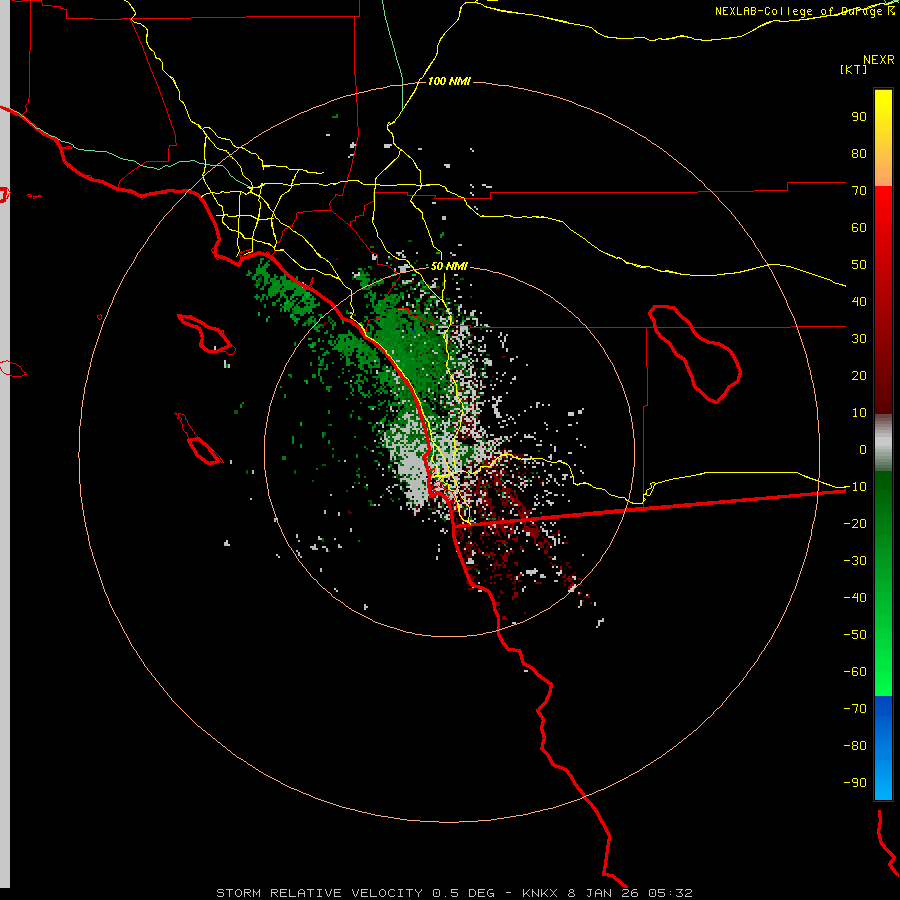Pick the yellow segment of the color bar
This screenshot has width=900, height=900.
point(883,138)
